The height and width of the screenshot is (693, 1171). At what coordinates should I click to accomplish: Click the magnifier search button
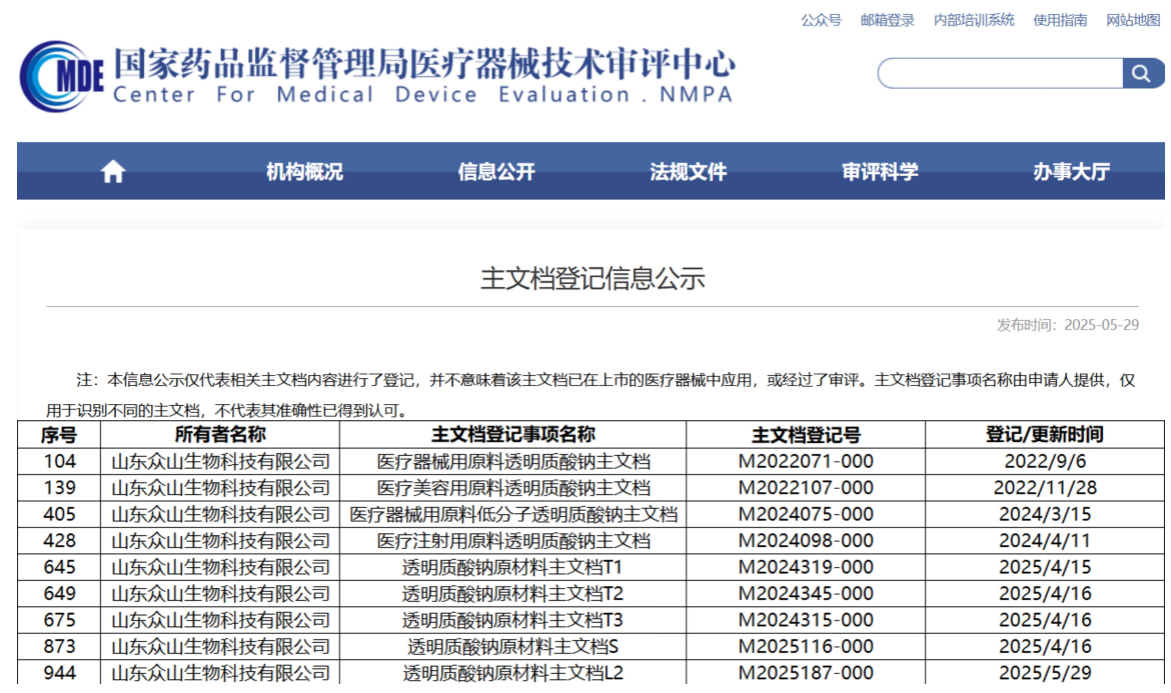1141,73
